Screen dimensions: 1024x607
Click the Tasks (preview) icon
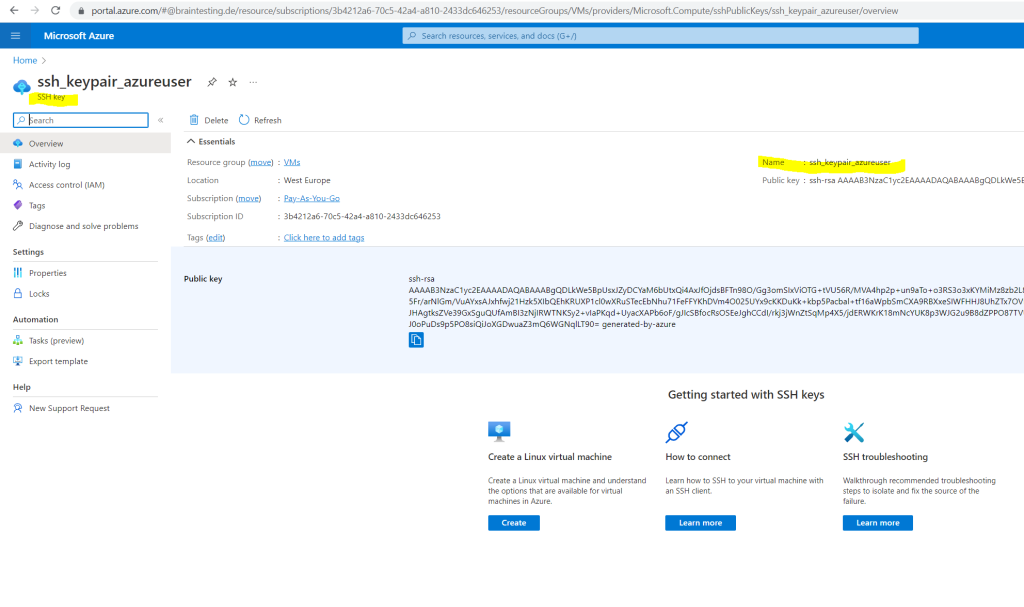18,340
